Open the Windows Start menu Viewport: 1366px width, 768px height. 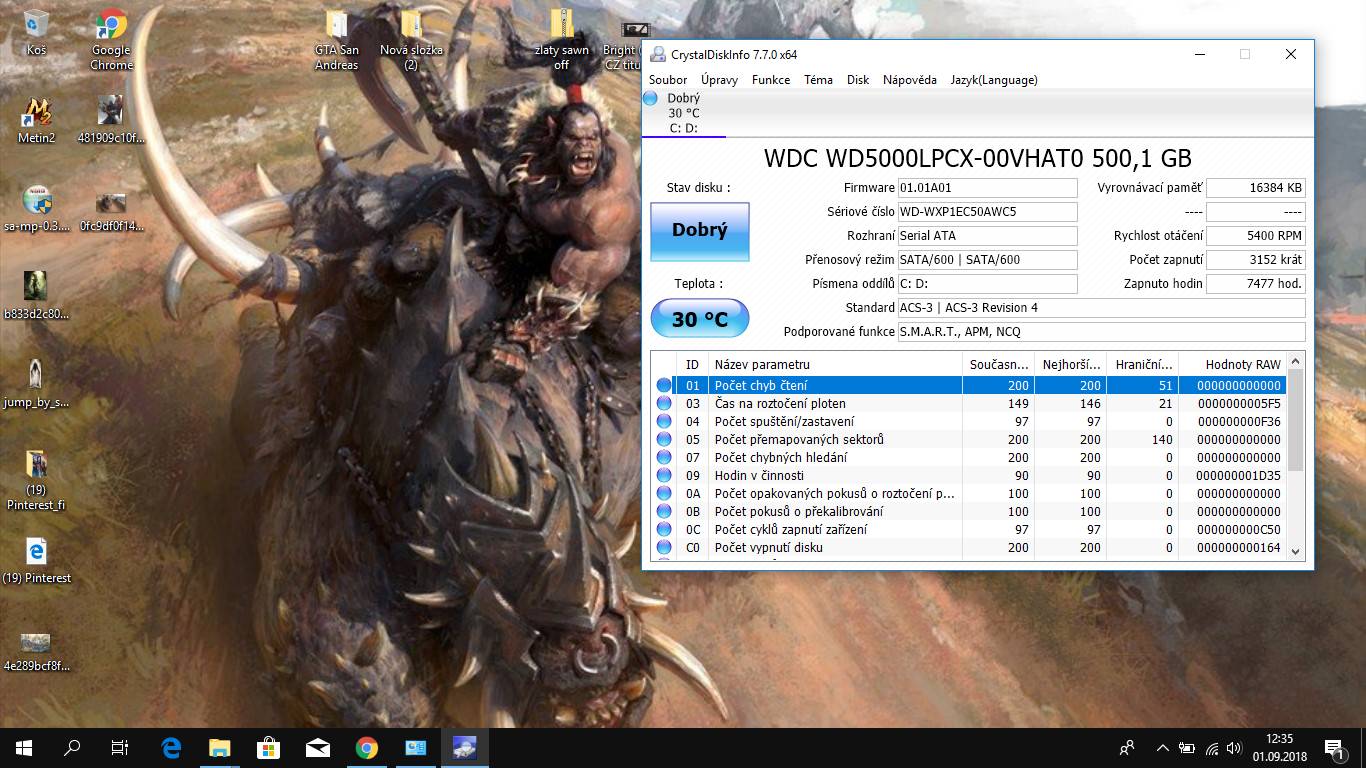click(x=24, y=747)
